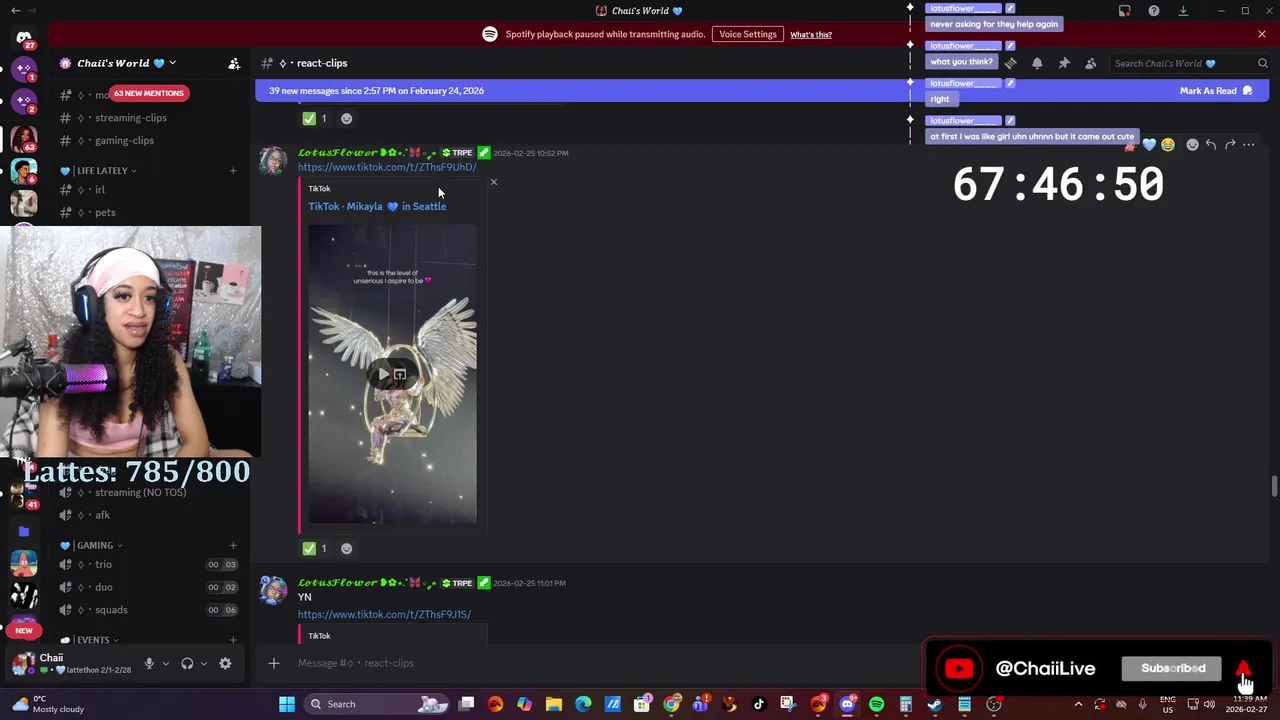1280x720 pixels.
Task: Click the Windows taskbar search box
Action: [x=377, y=704]
